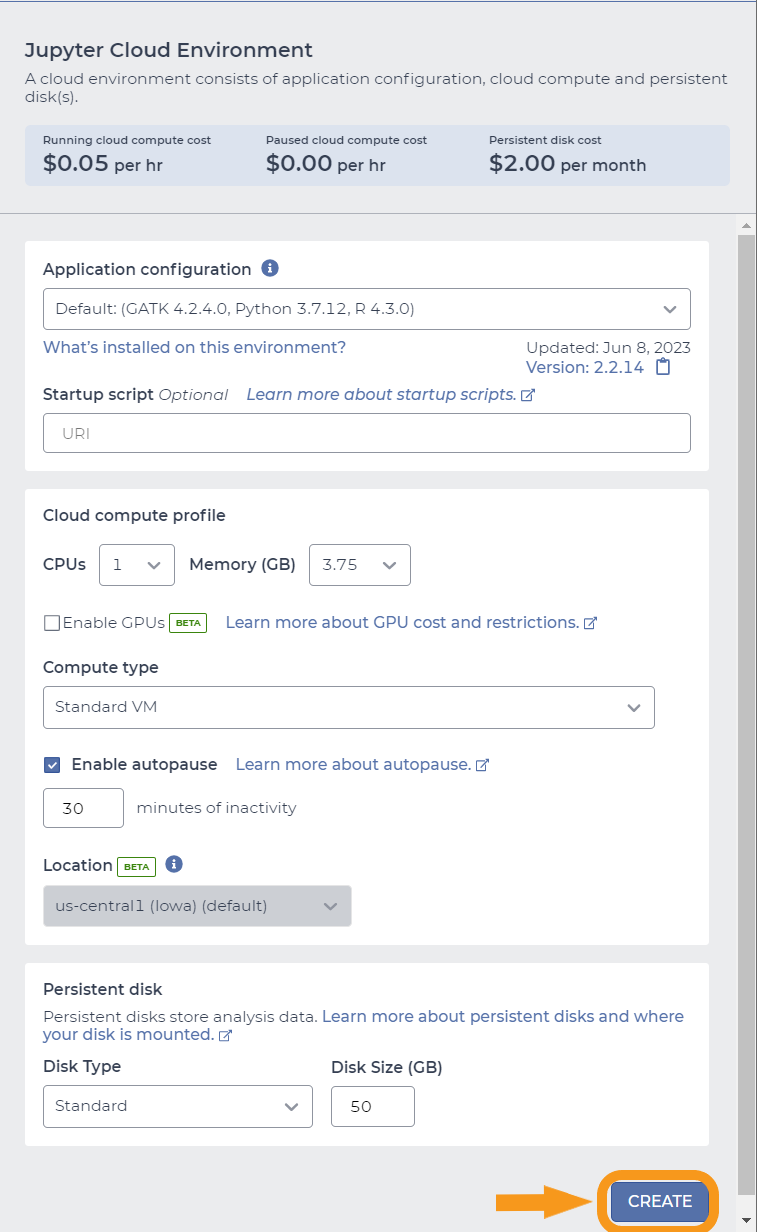The width and height of the screenshot is (757, 1232).
Task: Click the Startup script URI field
Action: click(x=367, y=433)
